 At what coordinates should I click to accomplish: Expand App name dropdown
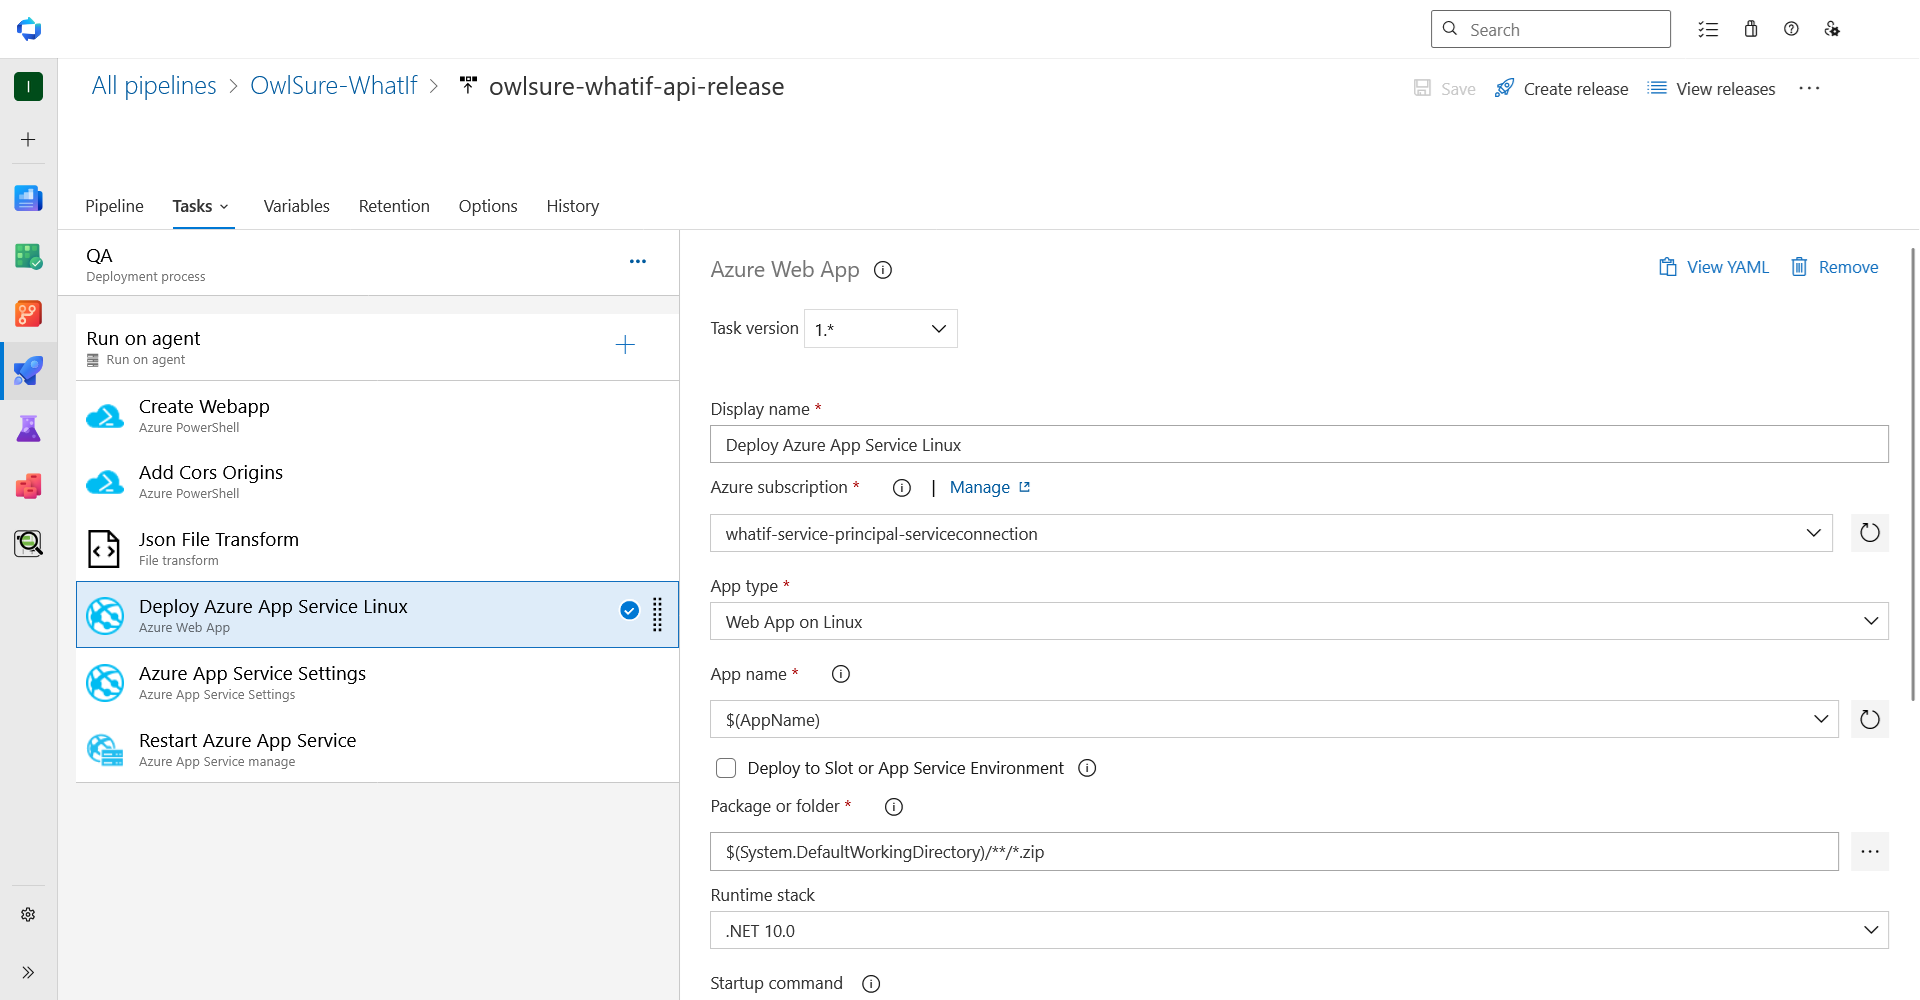pyautogui.click(x=1821, y=719)
